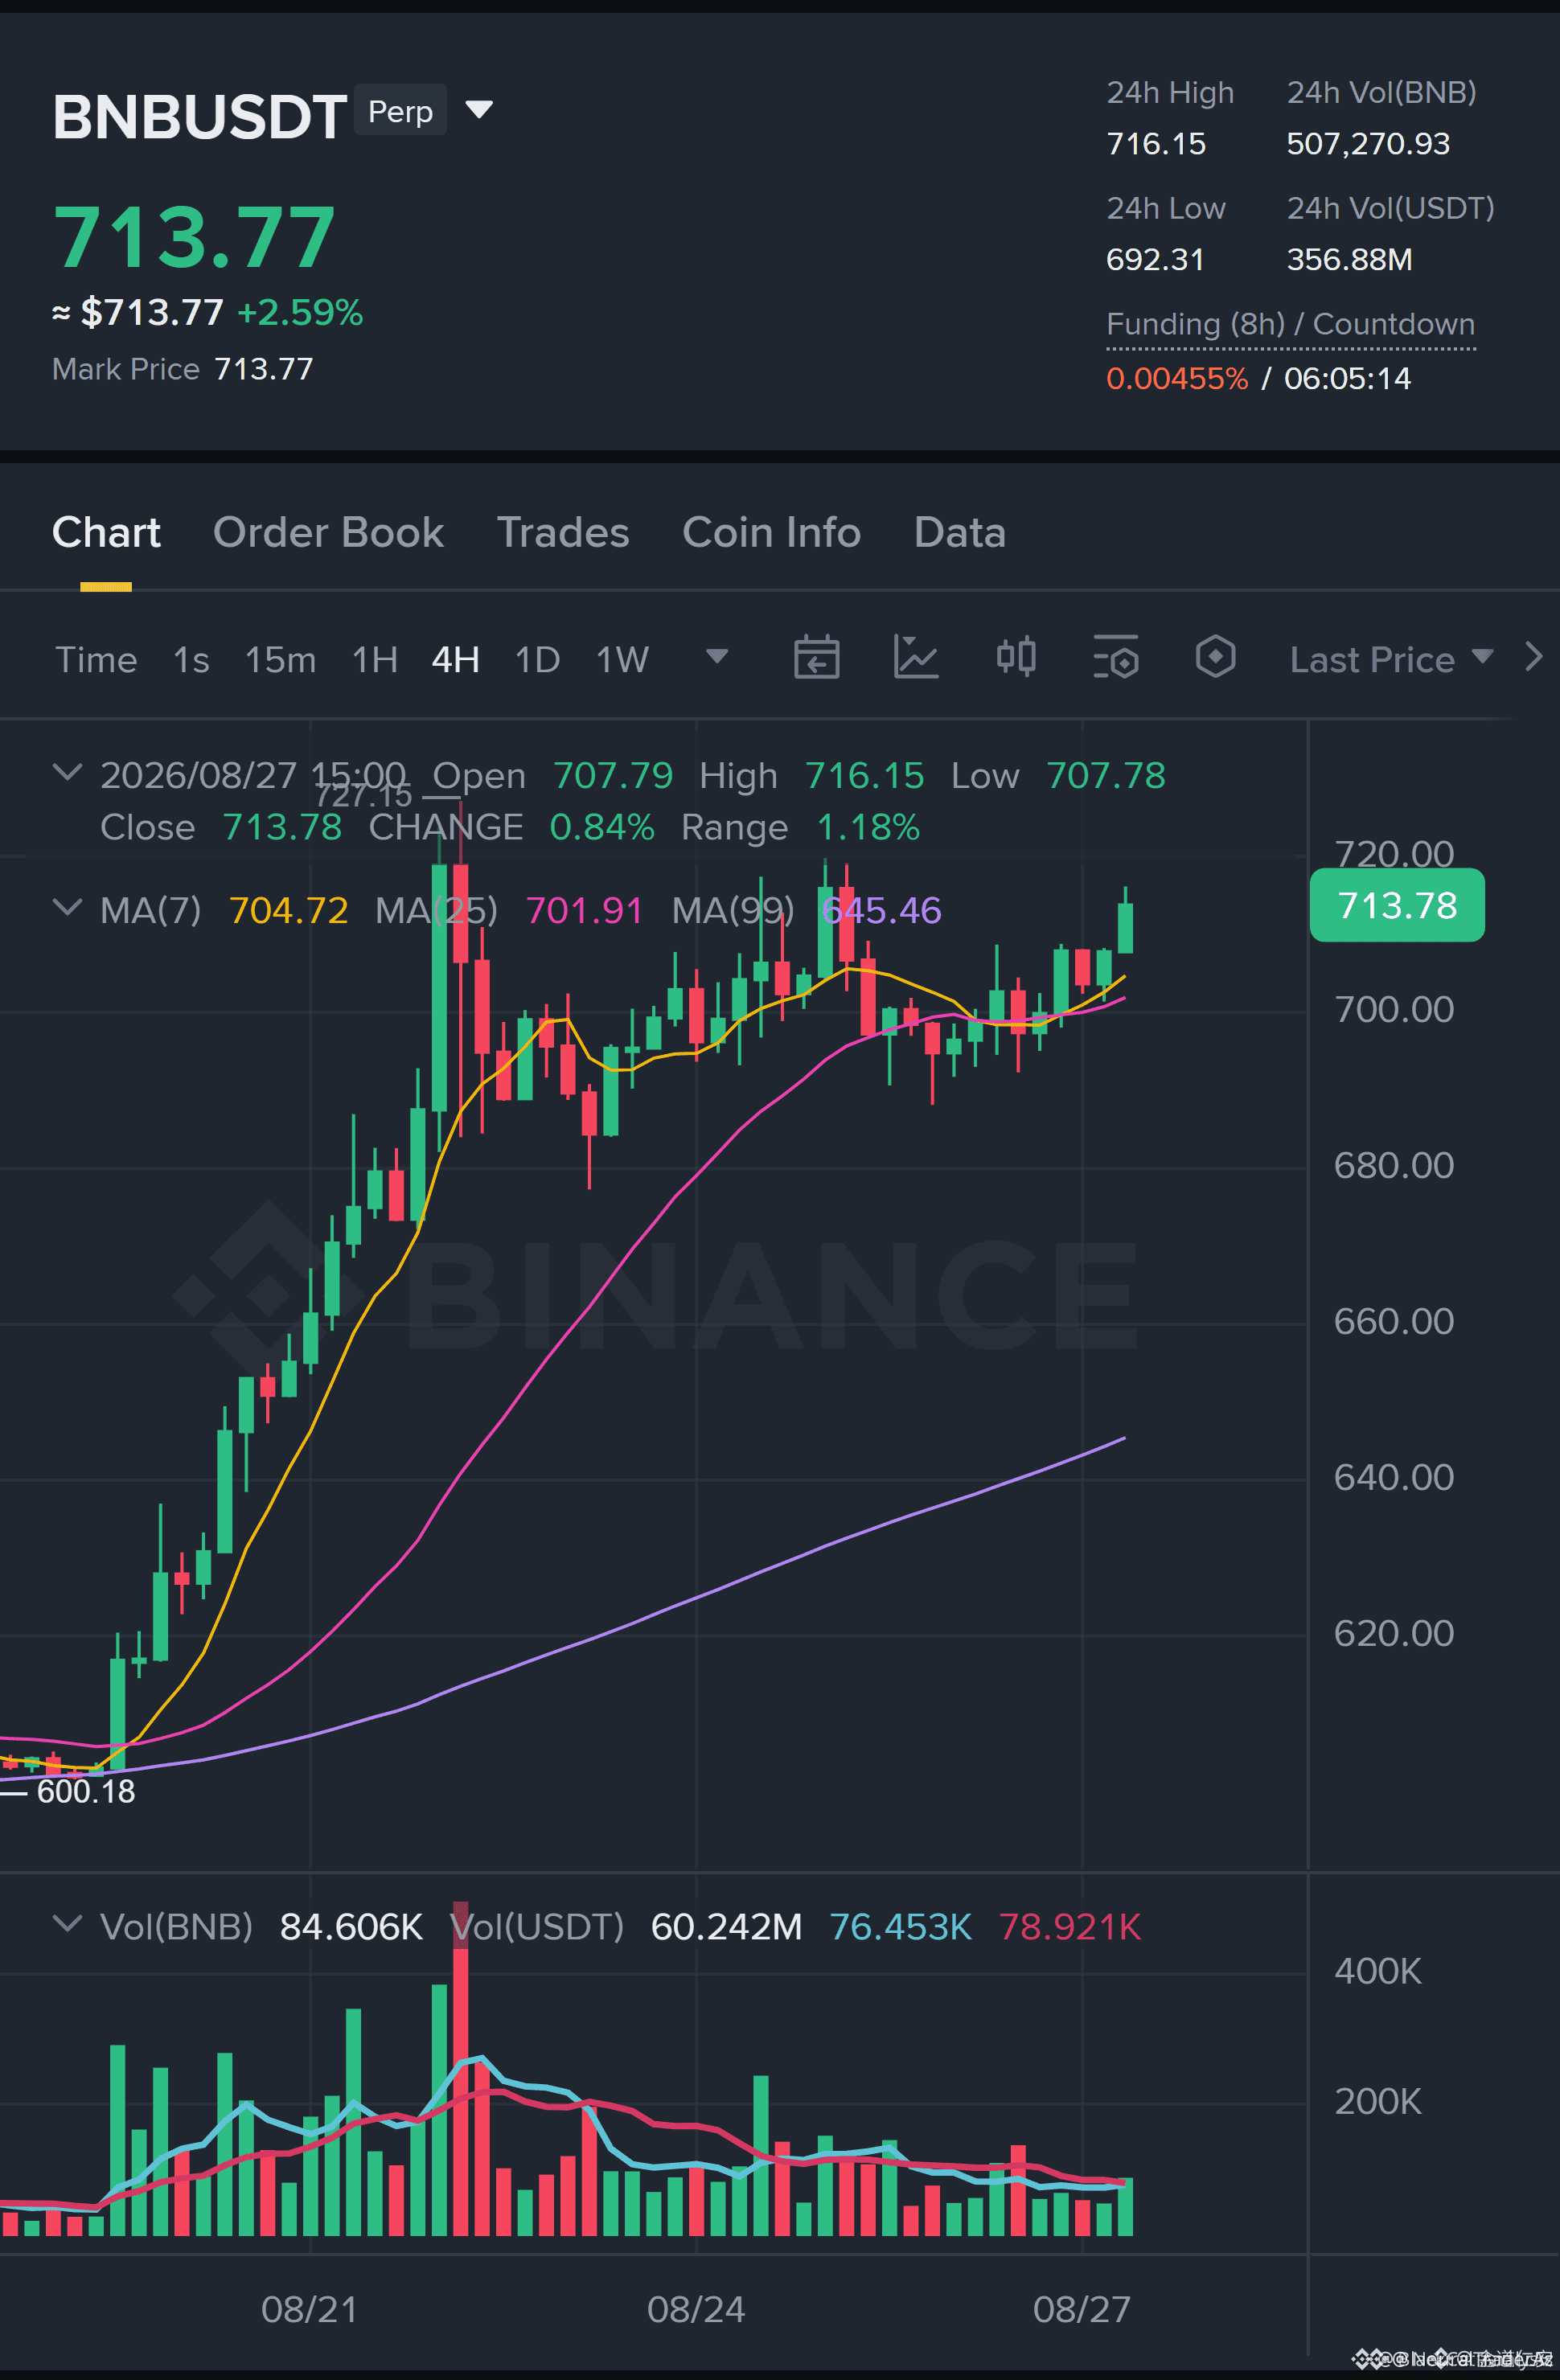Open the chart display settings icon
Image resolution: width=1560 pixels, height=2380 pixels.
(x=1116, y=657)
